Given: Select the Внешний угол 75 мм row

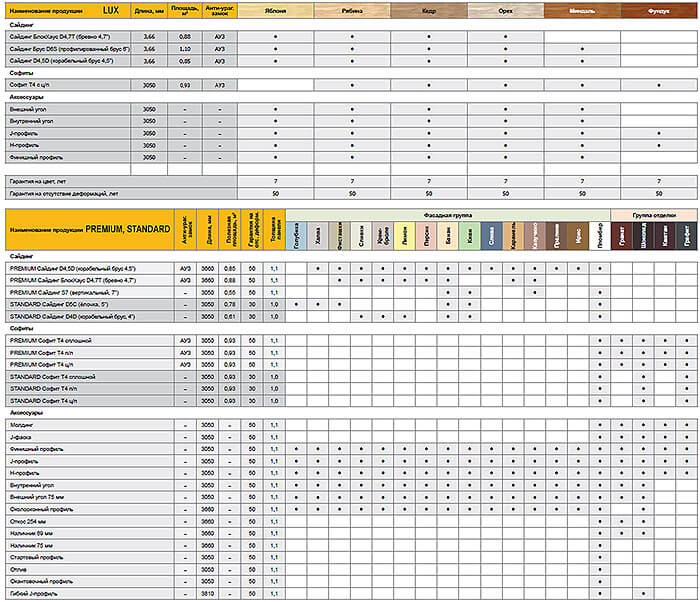Looking at the screenshot, I should click(351, 497).
